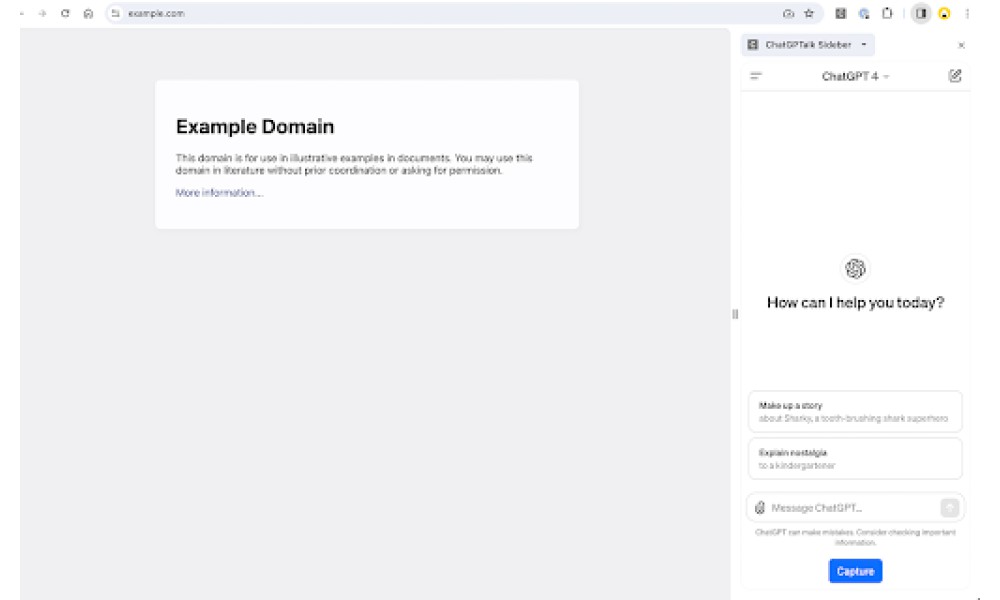Image resolution: width=1000 pixels, height=600 pixels.
Task: View site information next to the URL
Action: [115, 13]
